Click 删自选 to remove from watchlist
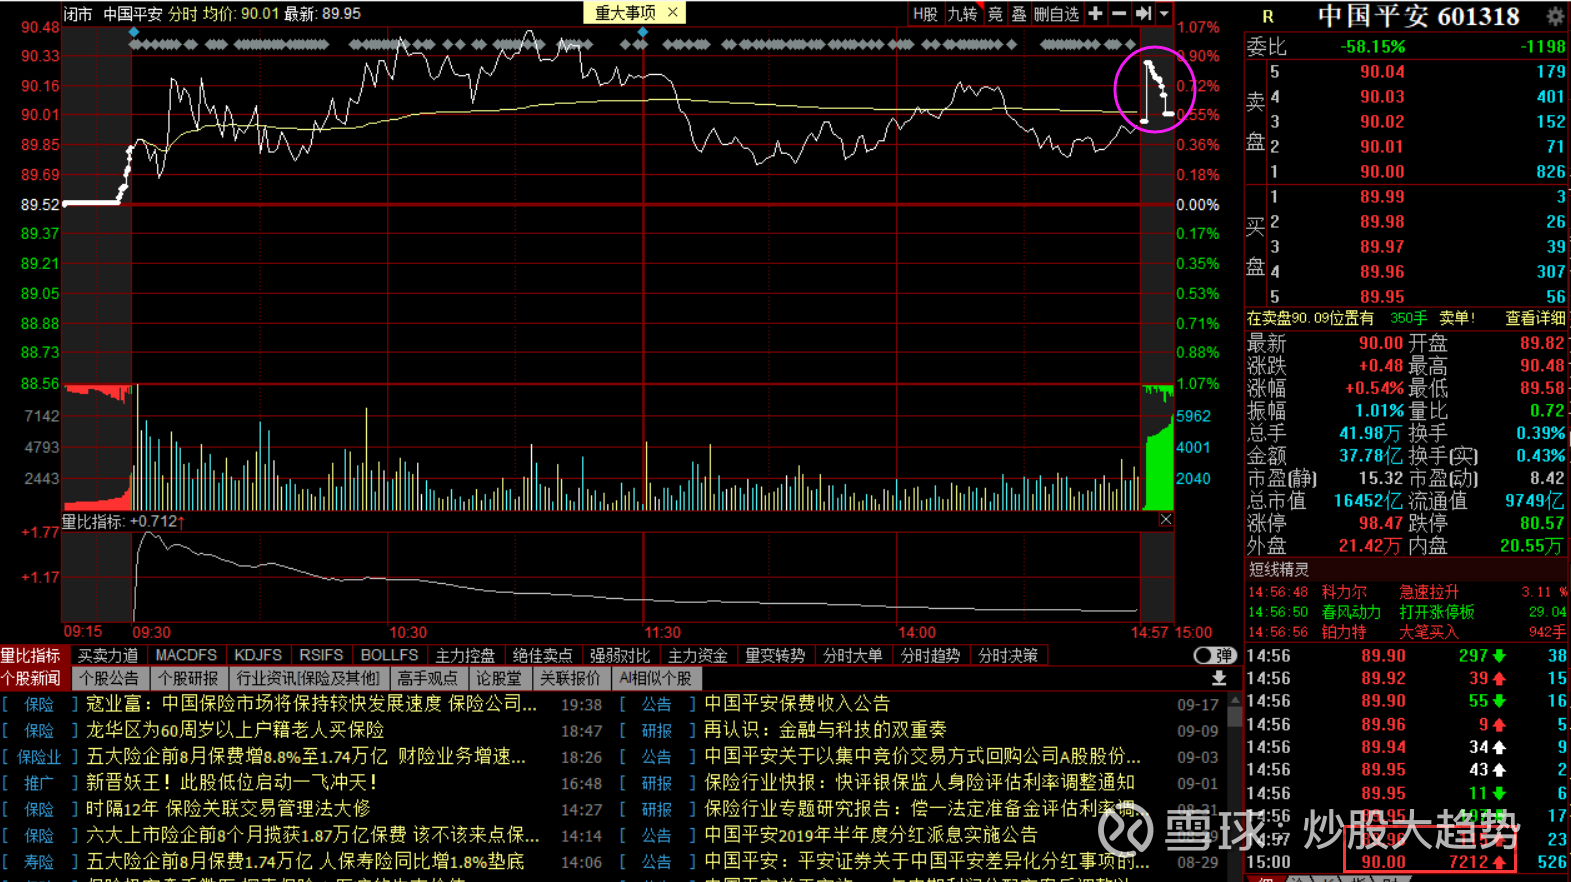1571x882 pixels. click(1057, 13)
